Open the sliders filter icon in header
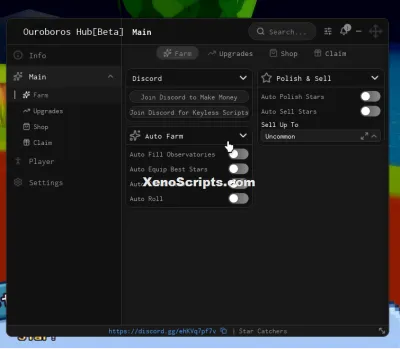Image resolution: width=400 pixels, height=364 pixels. tap(328, 31)
